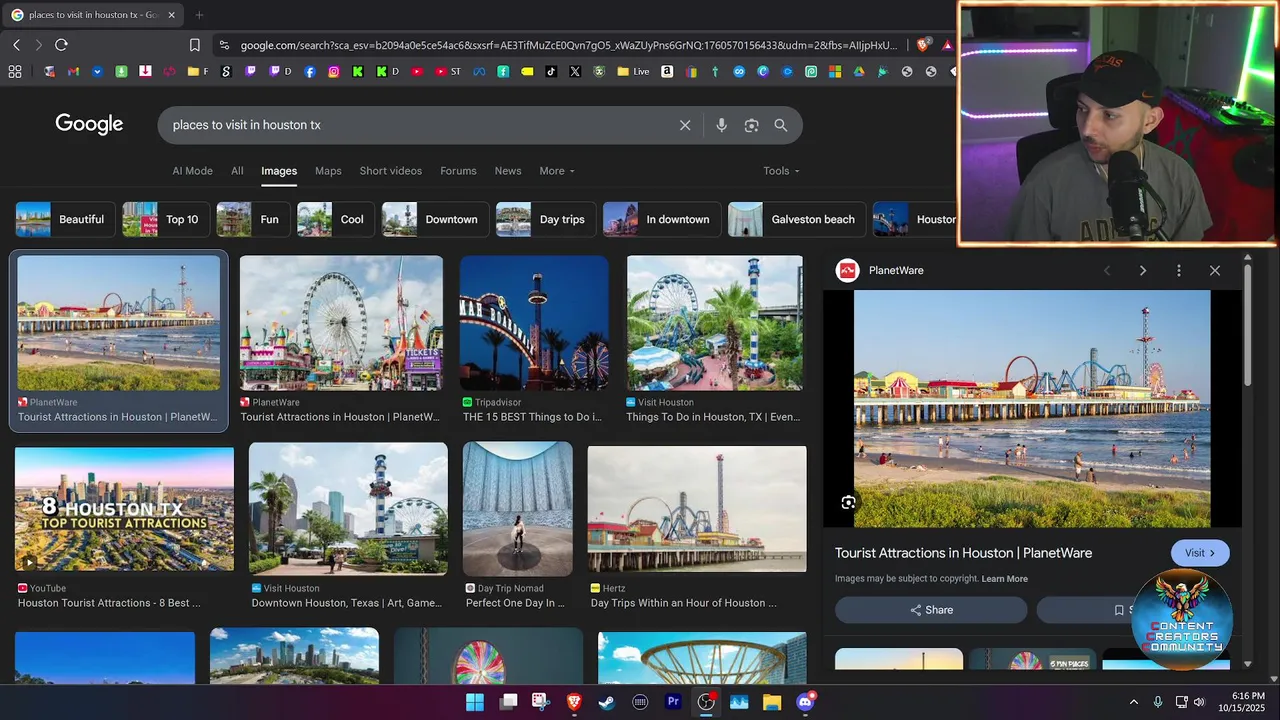Image resolution: width=1280 pixels, height=720 pixels.
Task: Click the large pier image in preview
Action: pos(1032,409)
